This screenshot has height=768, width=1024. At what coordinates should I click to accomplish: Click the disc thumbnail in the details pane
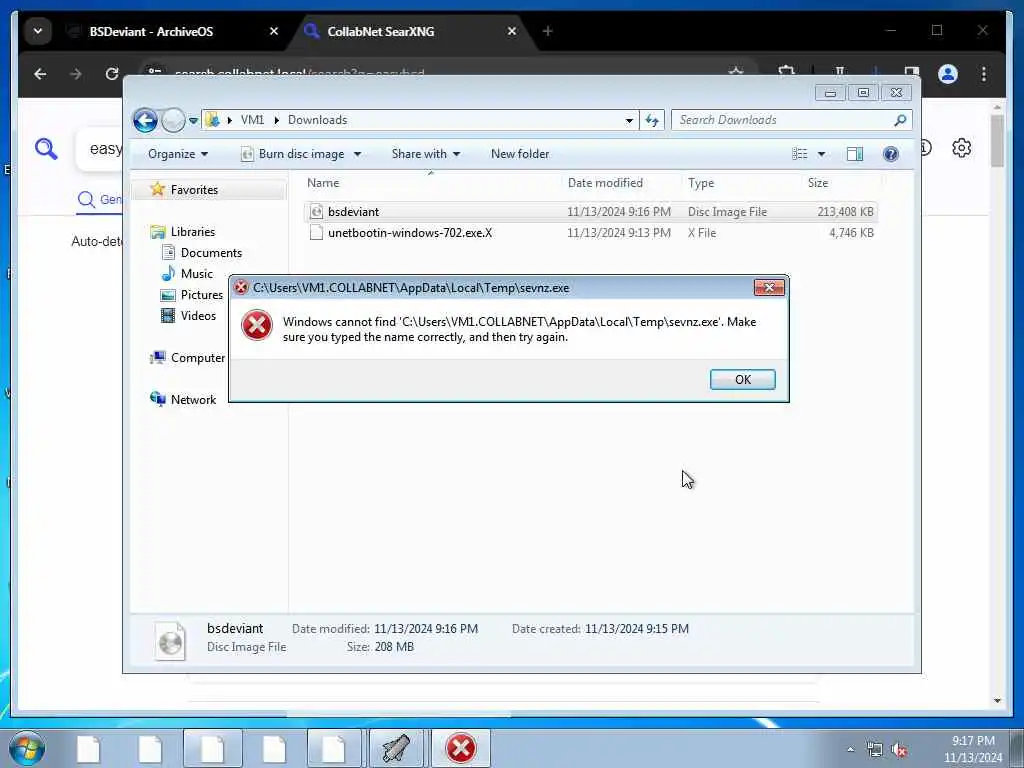170,642
